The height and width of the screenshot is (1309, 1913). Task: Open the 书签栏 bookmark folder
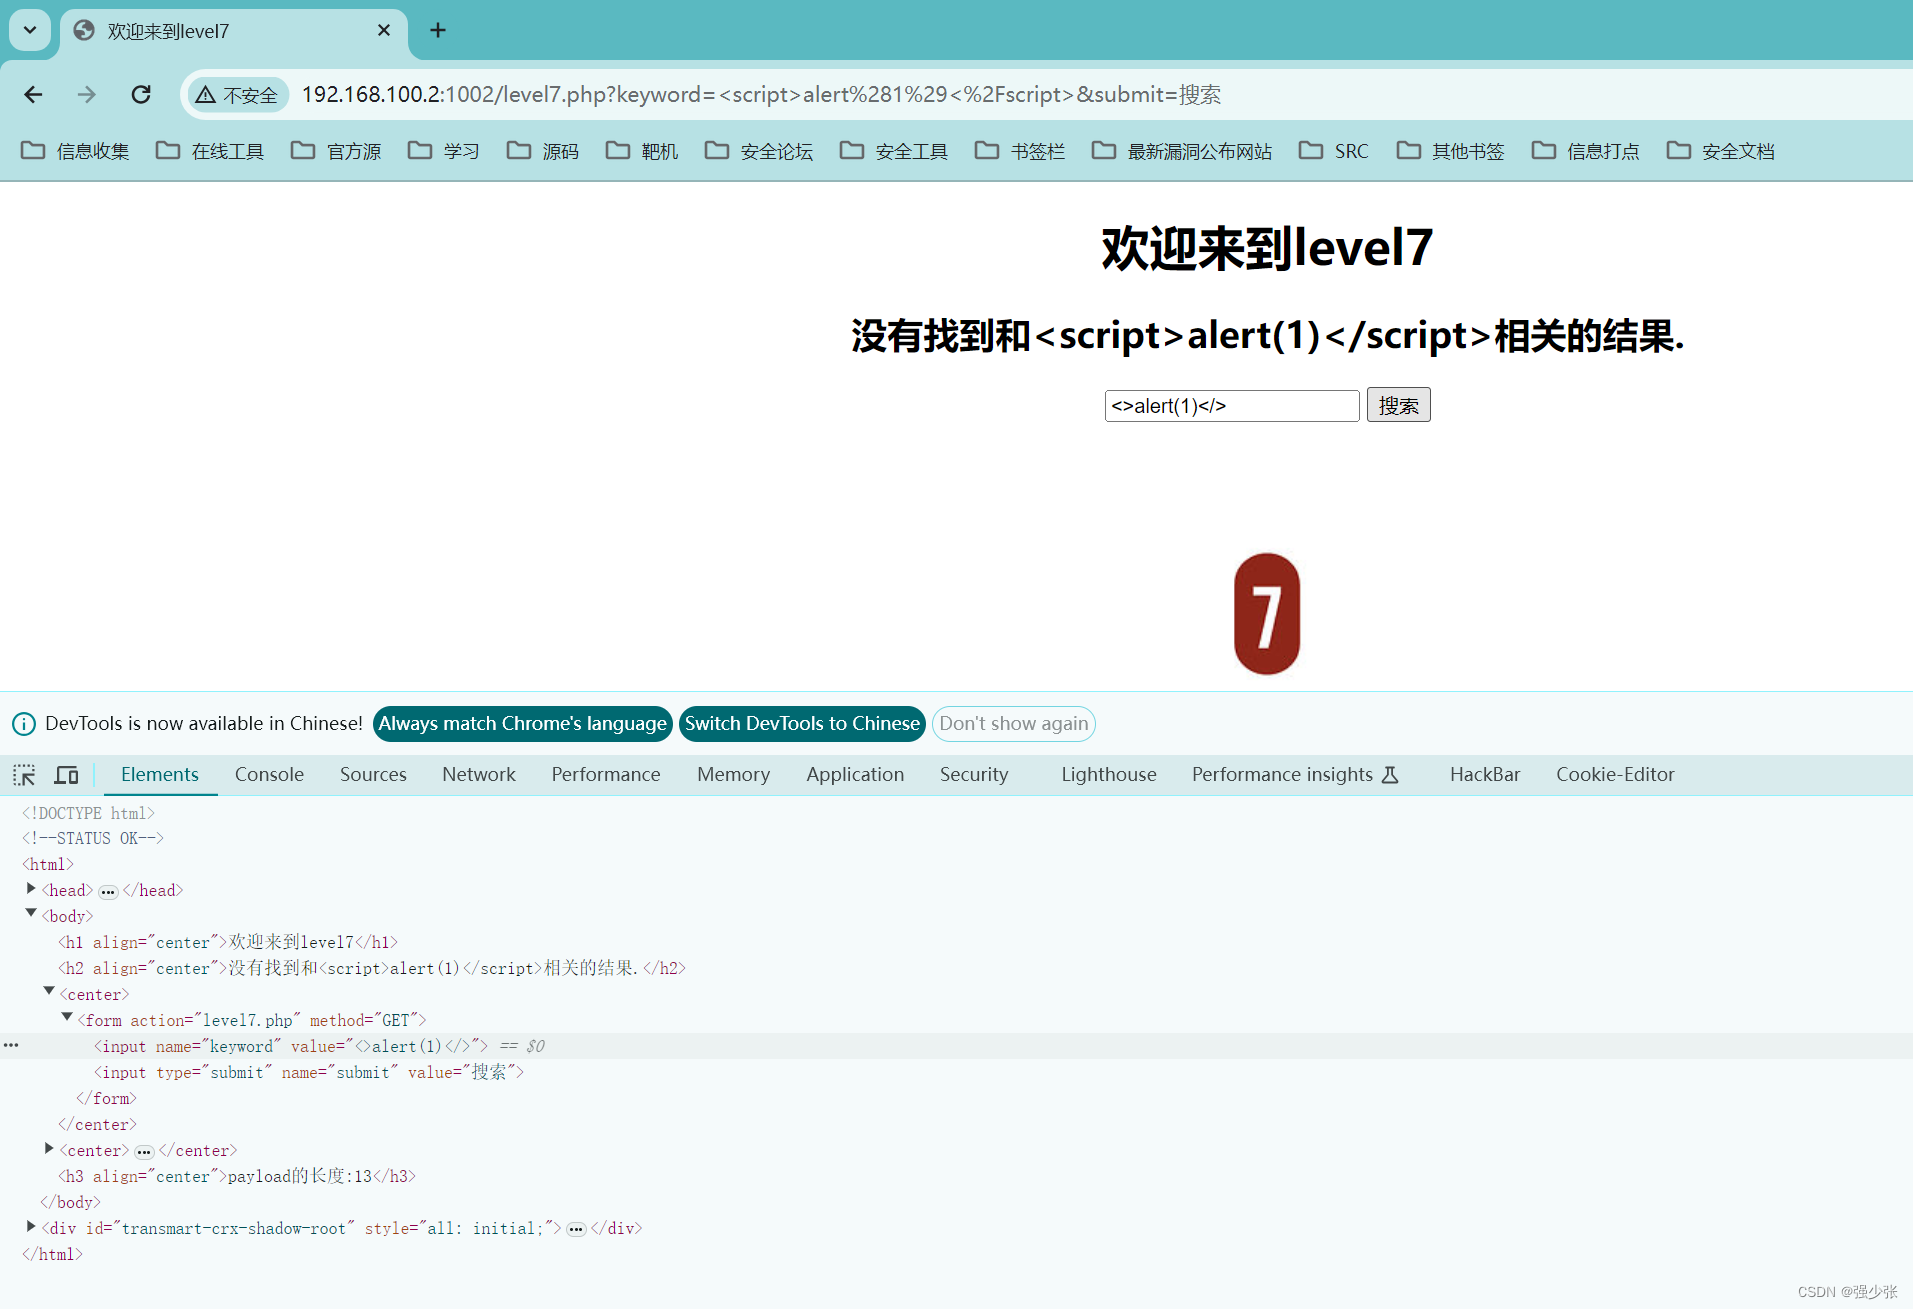tap(1020, 151)
